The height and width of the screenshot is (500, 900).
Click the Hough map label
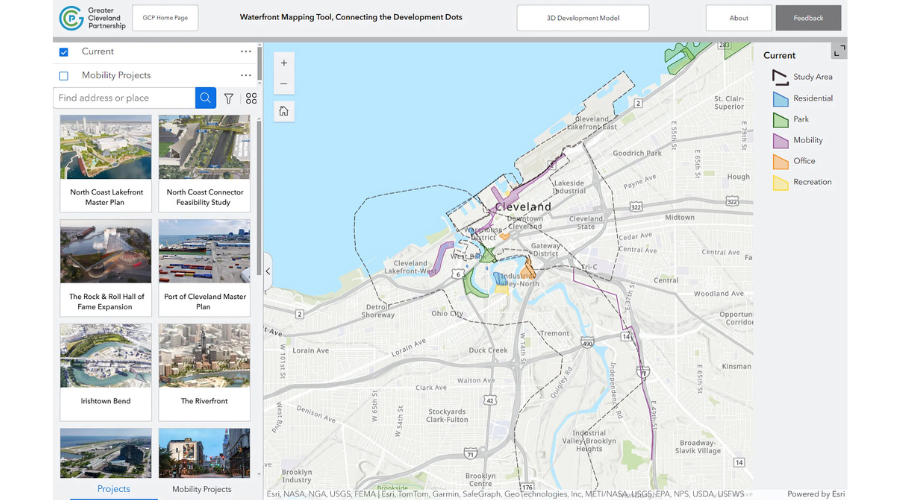(x=738, y=177)
